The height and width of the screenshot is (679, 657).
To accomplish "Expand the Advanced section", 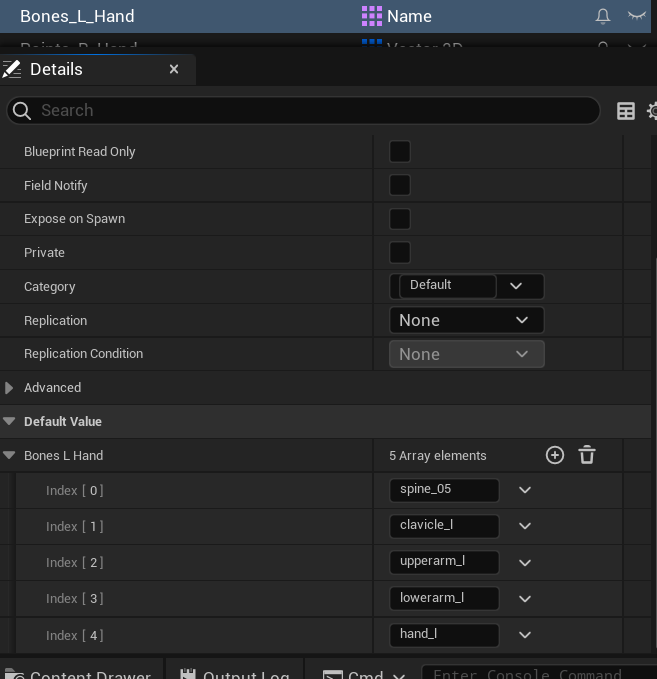I will (10, 388).
